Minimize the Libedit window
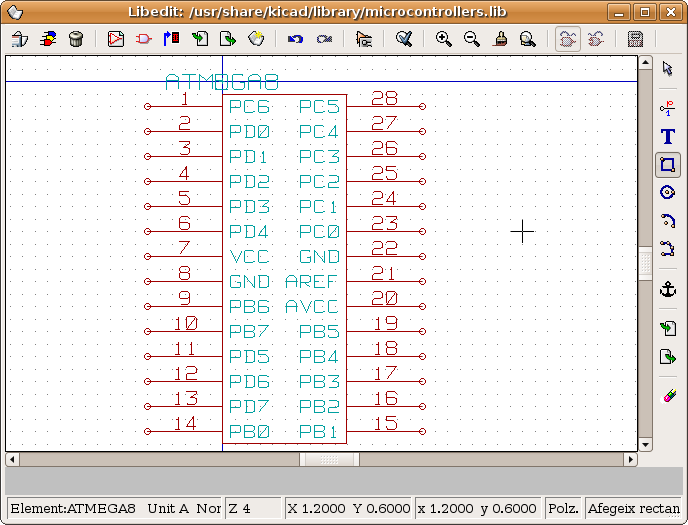The image size is (688, 525). pyautogui.click(x=619, y=12)
